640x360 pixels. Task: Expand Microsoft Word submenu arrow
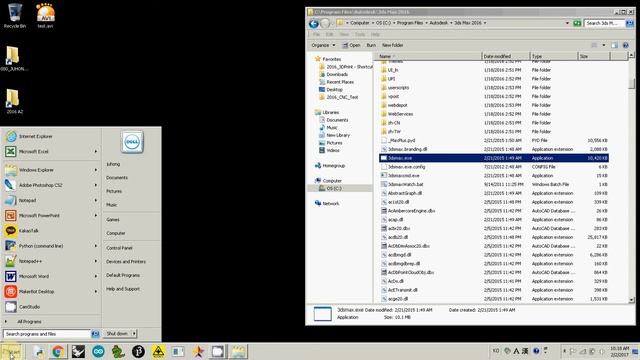pyautogui.click(x=96, y=276)
